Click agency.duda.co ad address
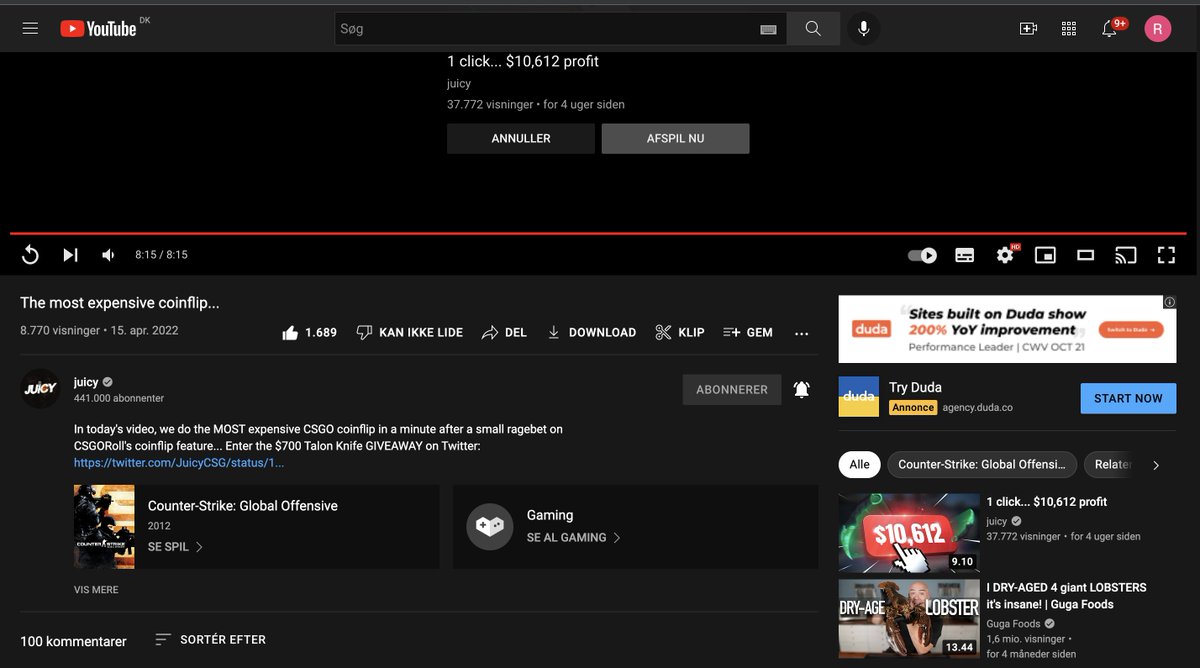 click(979, 407)
